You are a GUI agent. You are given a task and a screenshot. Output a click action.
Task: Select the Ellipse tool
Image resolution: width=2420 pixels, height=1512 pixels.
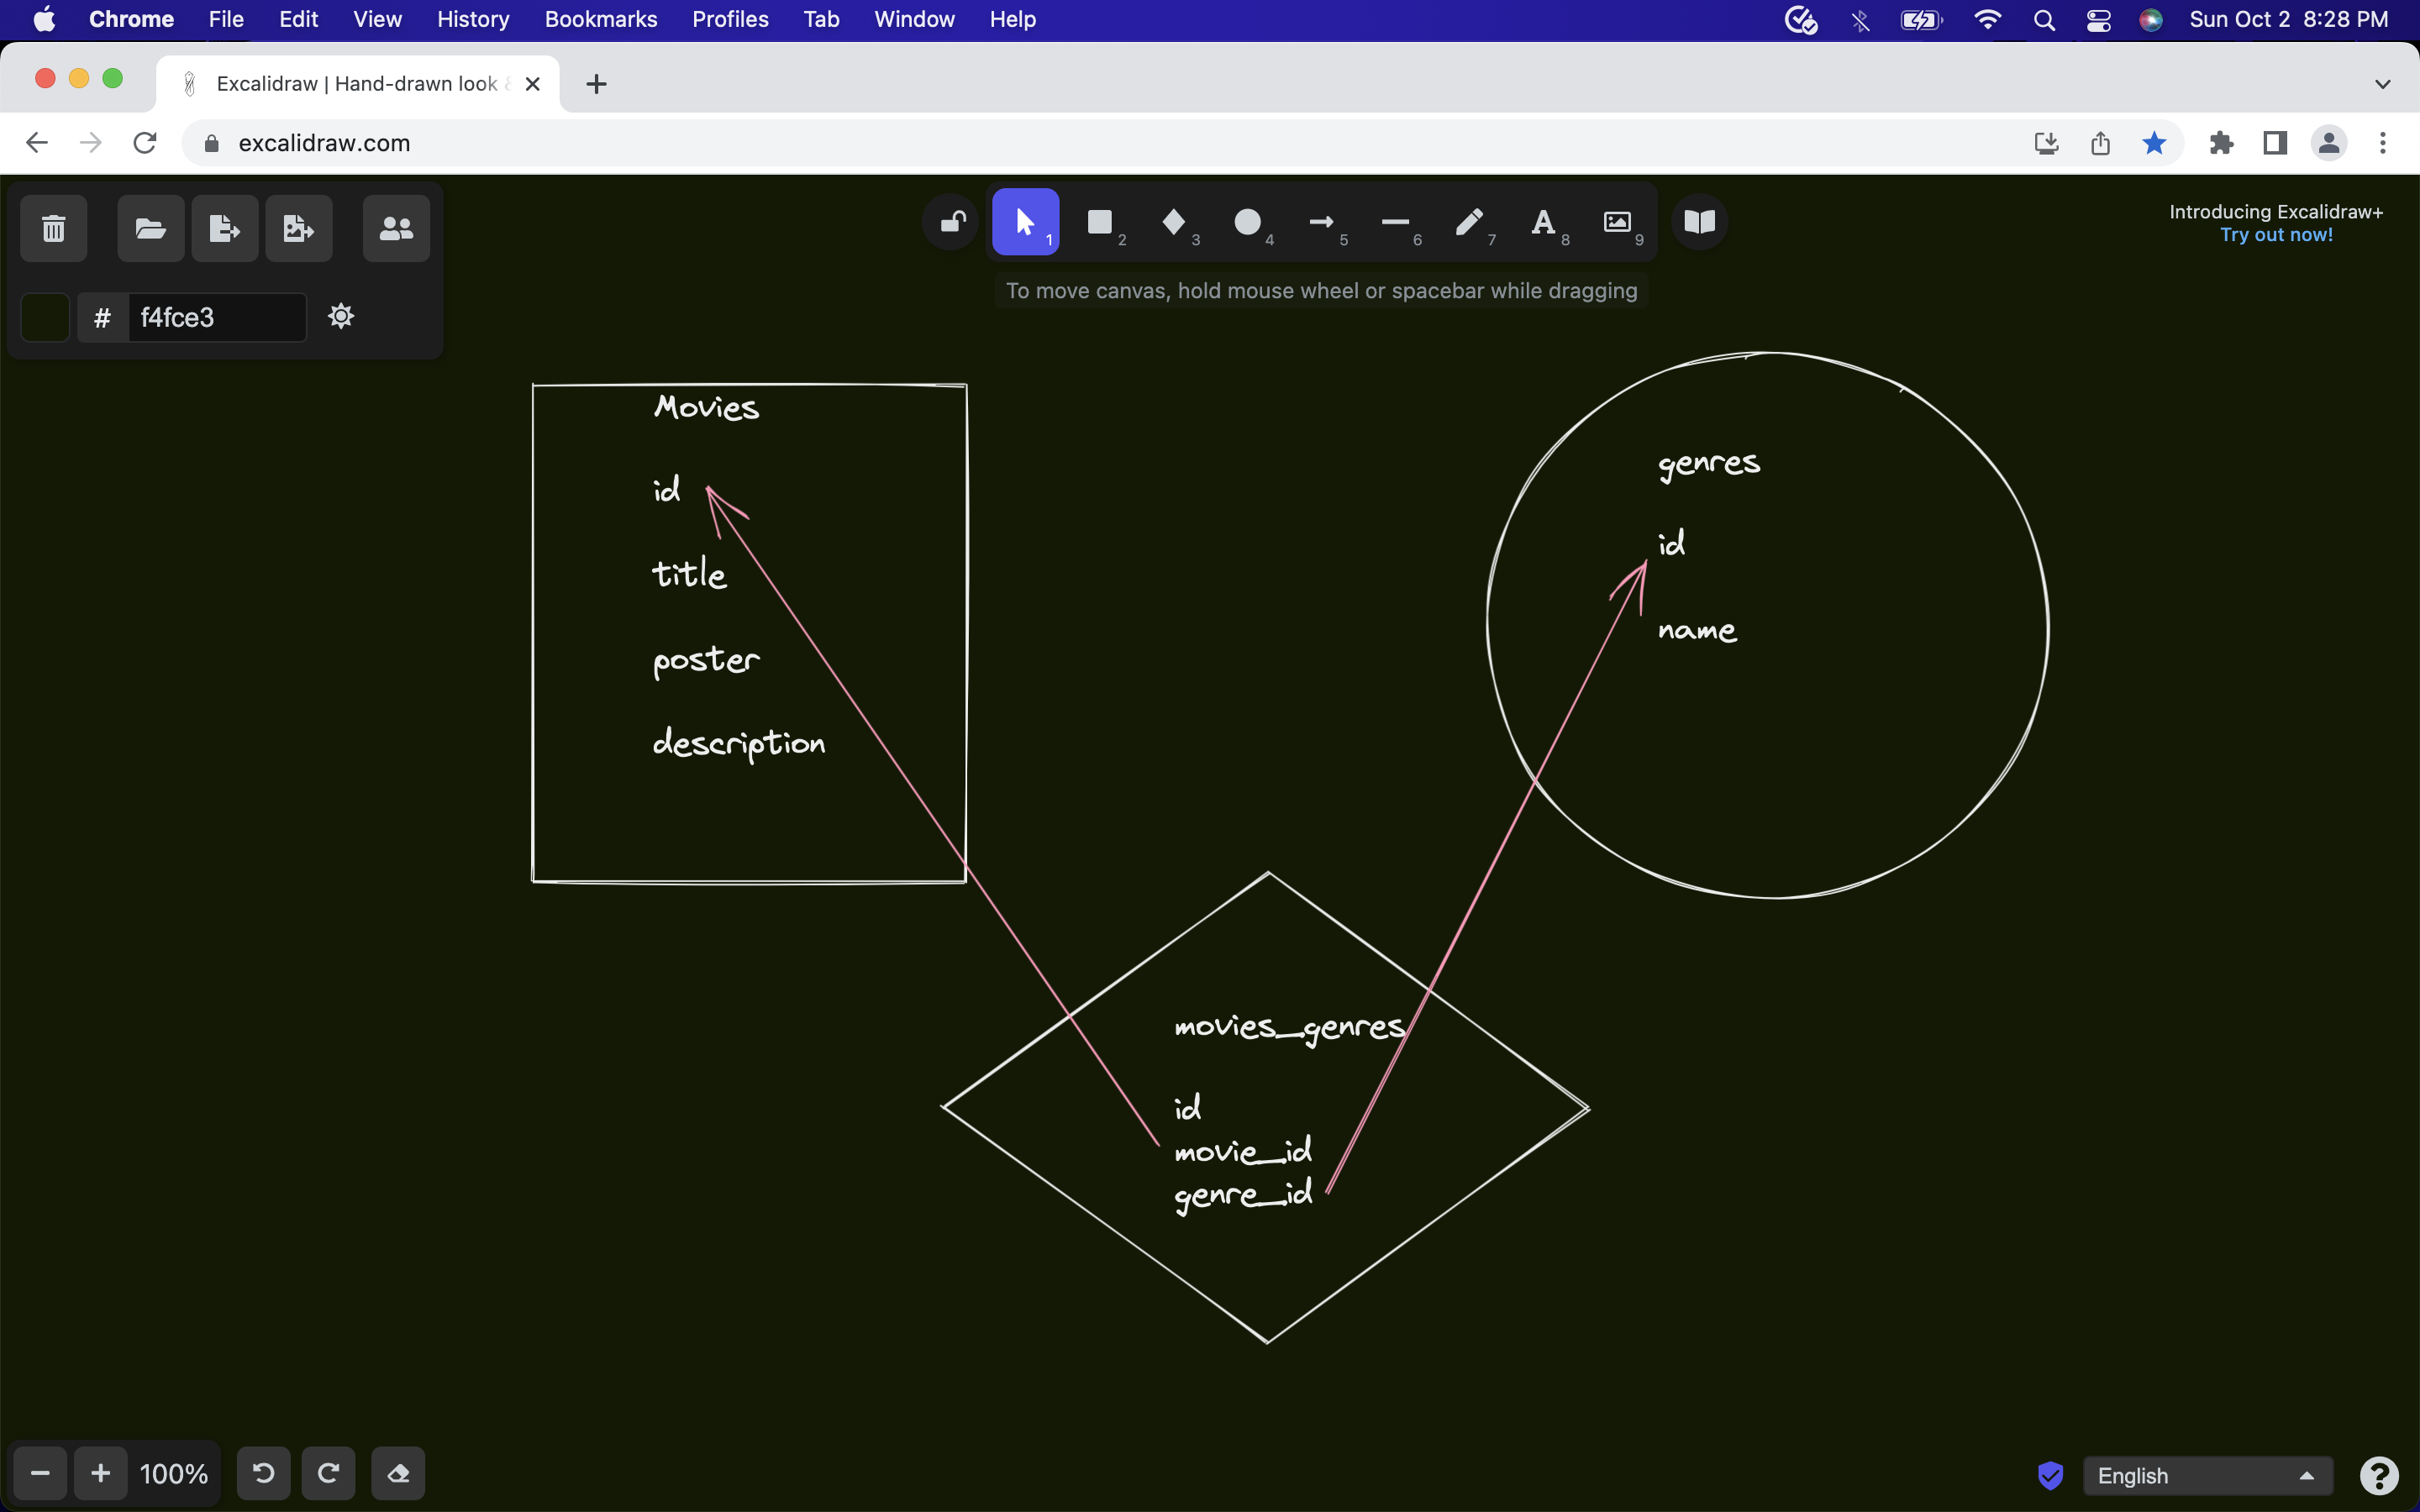pyautogui.click(x=1247, y=222)
